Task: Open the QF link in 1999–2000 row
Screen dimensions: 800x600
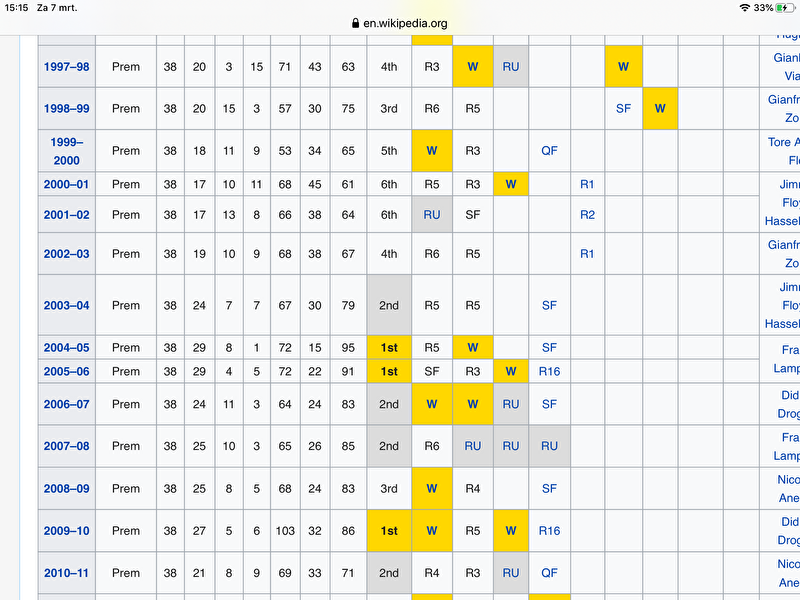Action: (x=549, y=151)
